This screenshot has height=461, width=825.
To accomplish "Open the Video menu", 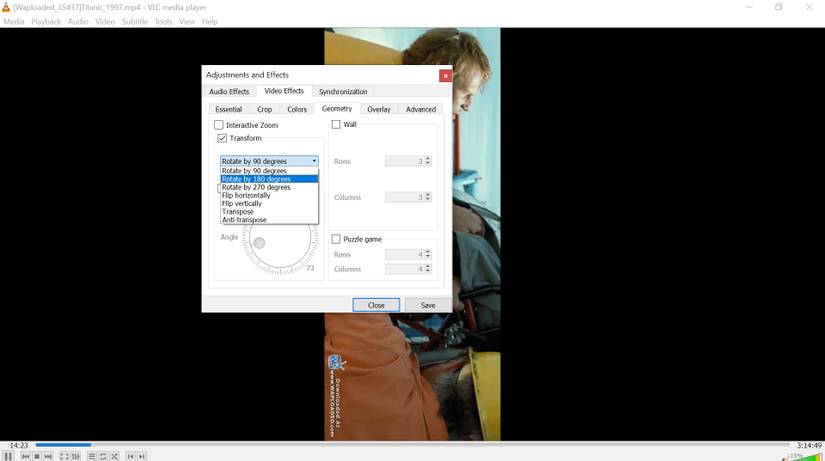I will click(105, 22).
